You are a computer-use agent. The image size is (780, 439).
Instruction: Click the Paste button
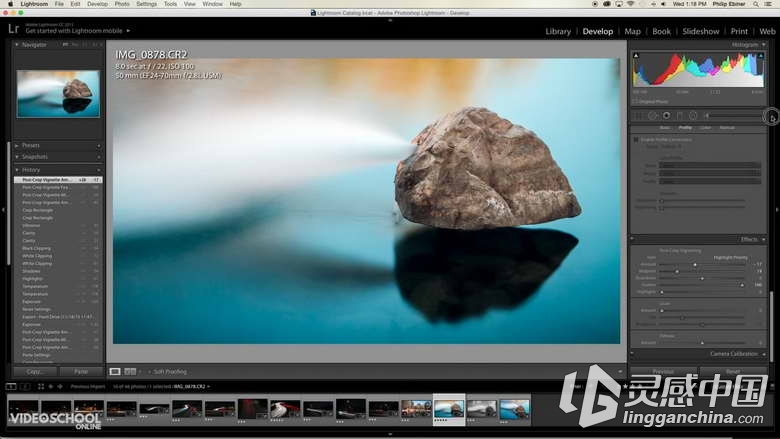(x=81, y=372)
